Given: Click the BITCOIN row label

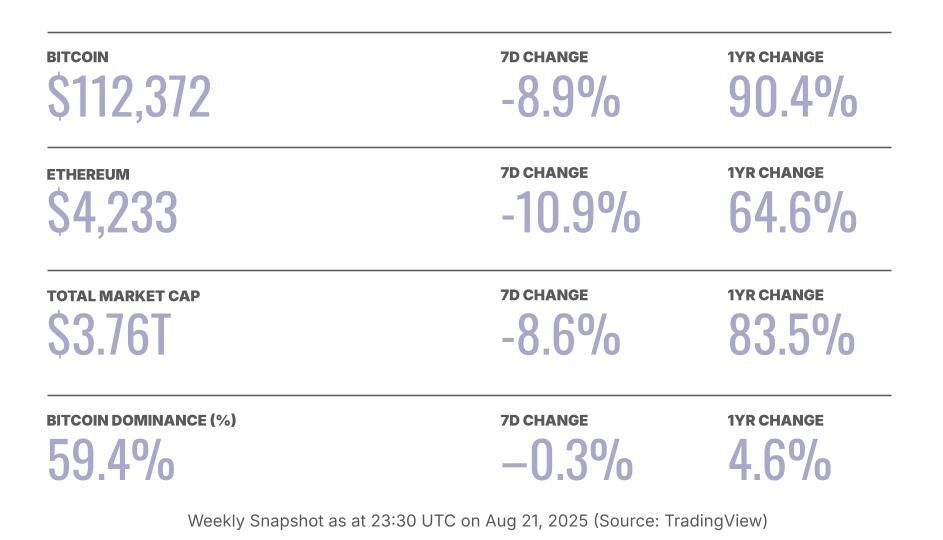Looking at the screenshot, I should click(x=77, y=57).
